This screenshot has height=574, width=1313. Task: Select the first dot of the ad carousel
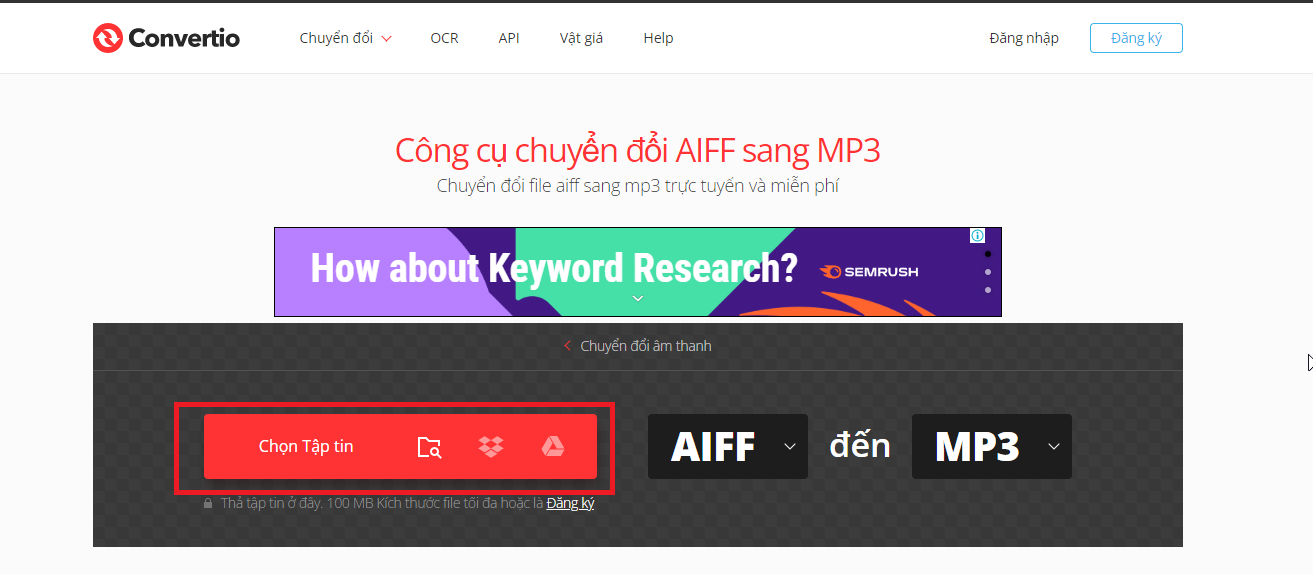988,254
